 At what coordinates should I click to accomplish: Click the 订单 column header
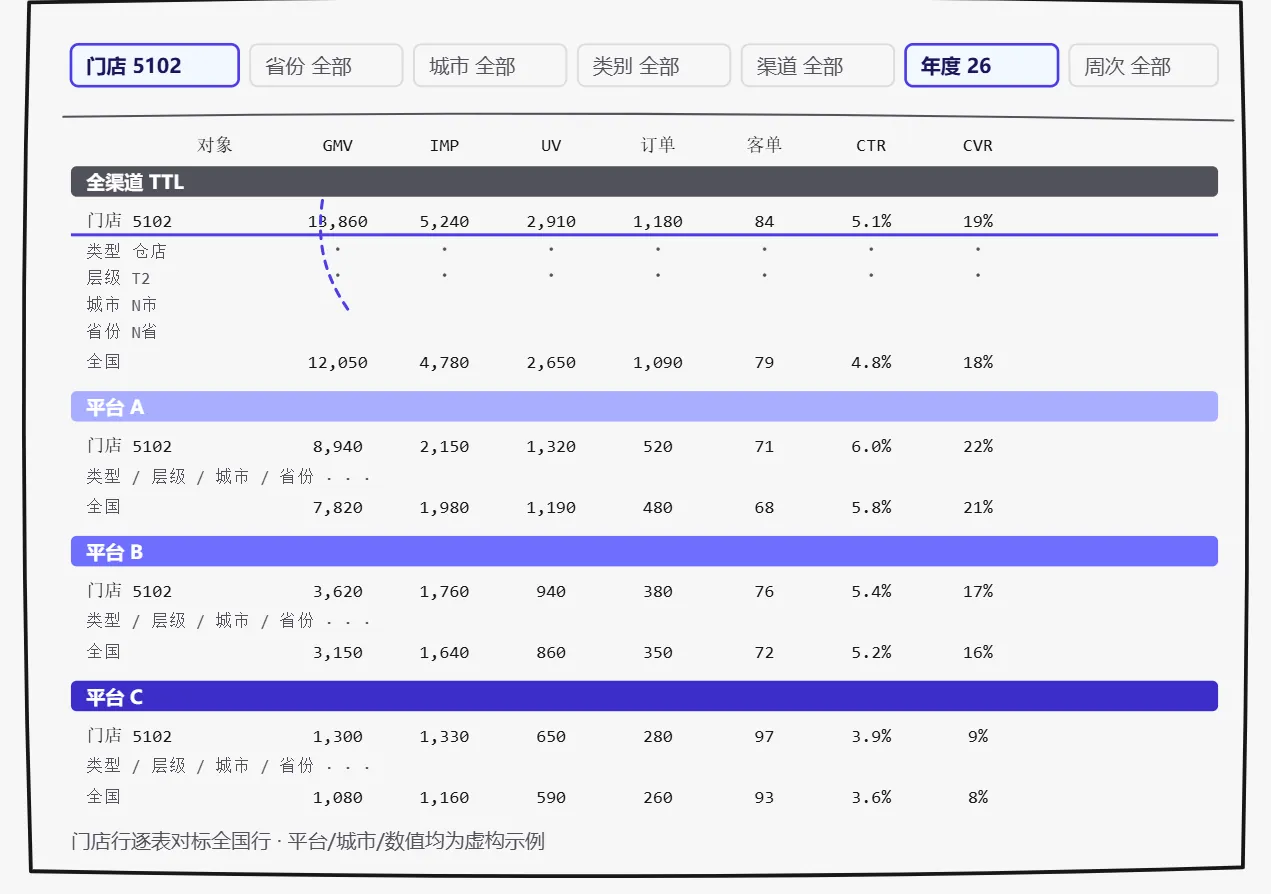[658, 146]
